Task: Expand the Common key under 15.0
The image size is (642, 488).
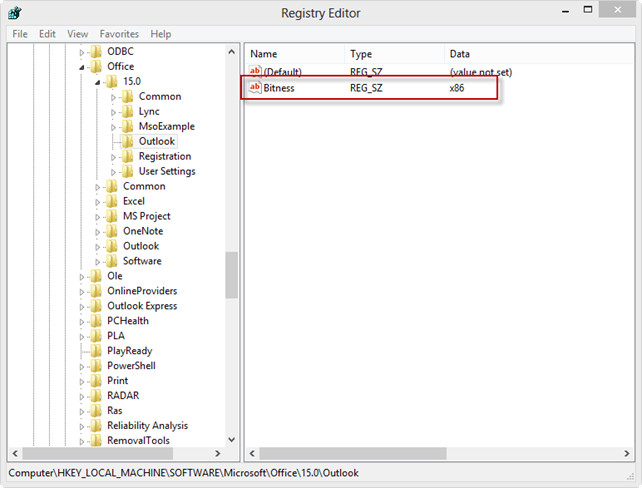Action: point(113,97)
